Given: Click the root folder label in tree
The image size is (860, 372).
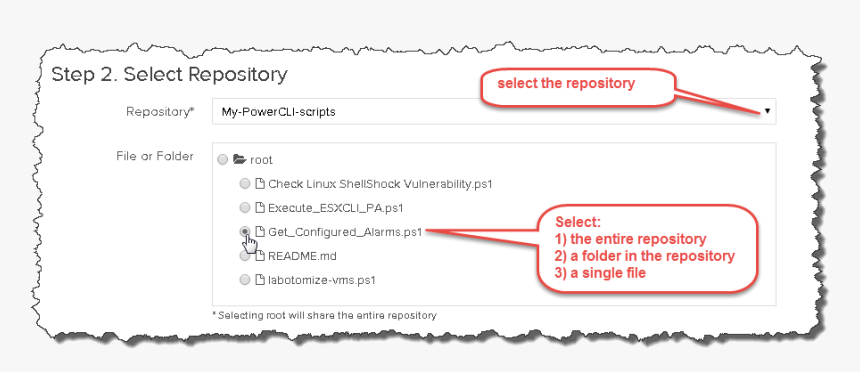Looking at the screenshot, I should [x=262, y=160].
